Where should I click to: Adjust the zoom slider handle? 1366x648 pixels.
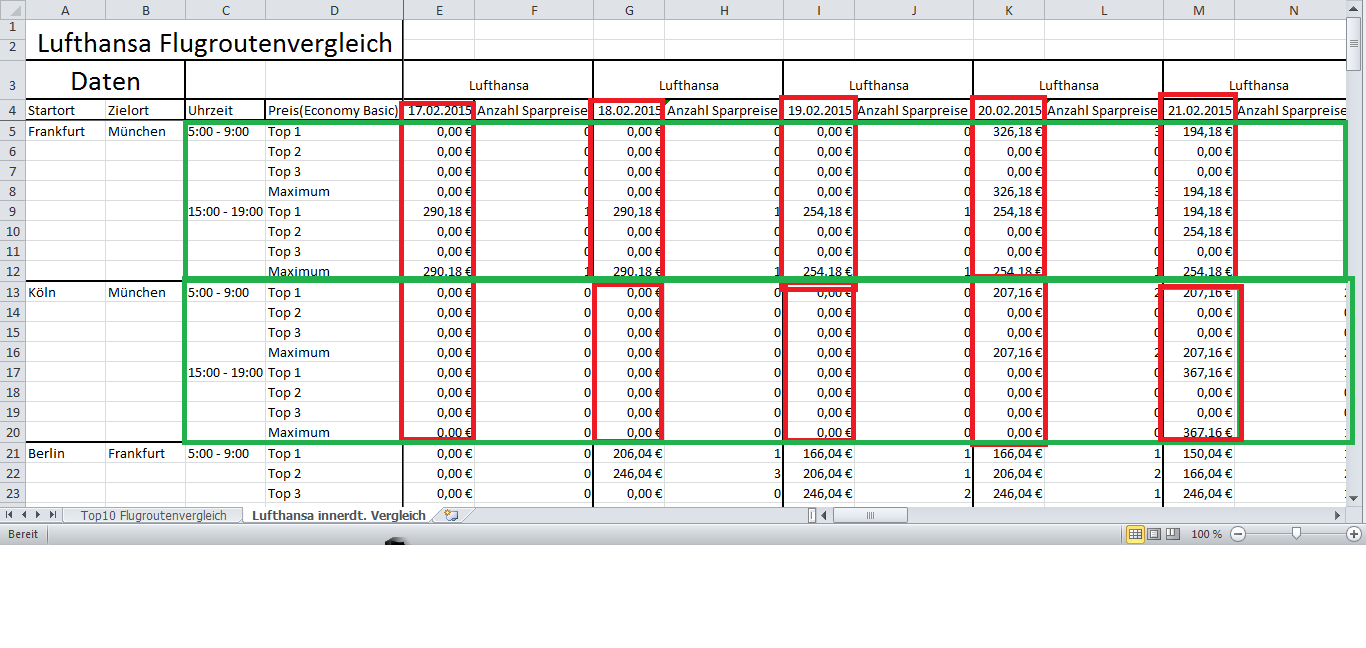pos(1296,534)
